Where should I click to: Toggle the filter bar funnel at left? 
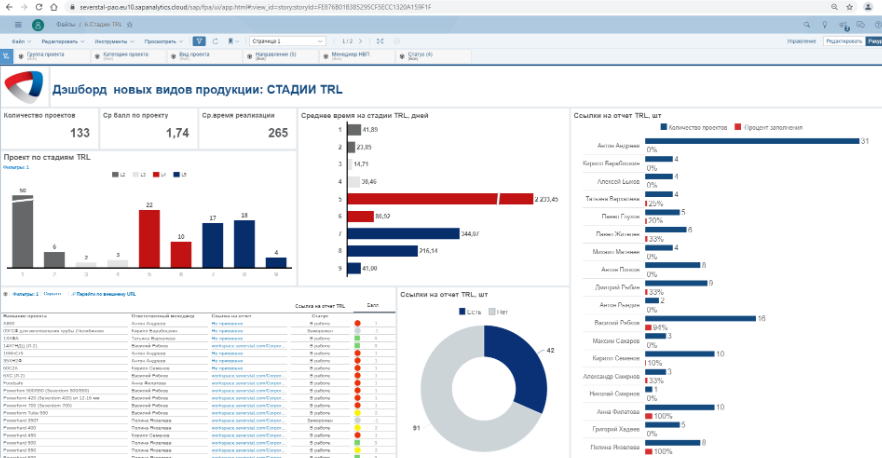pos(7,57)
